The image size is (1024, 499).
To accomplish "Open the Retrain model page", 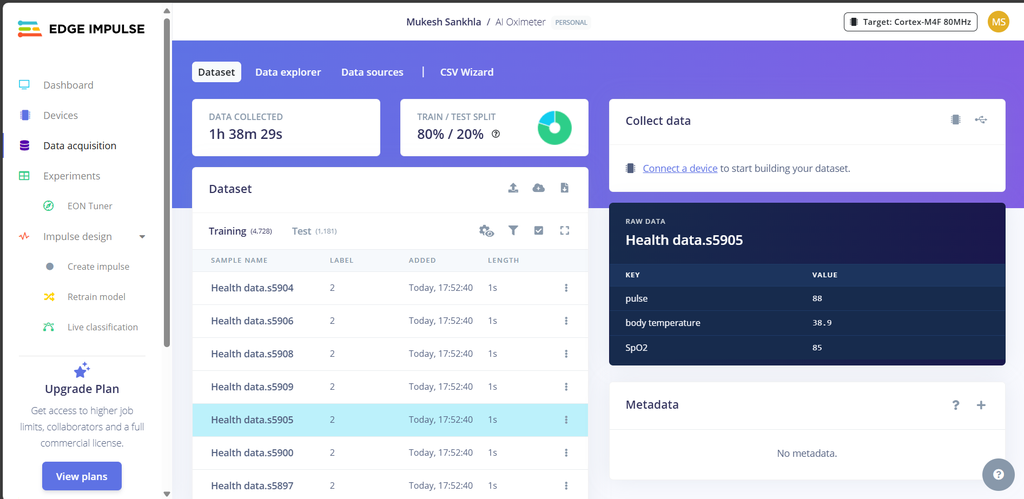I will (96, 297).
